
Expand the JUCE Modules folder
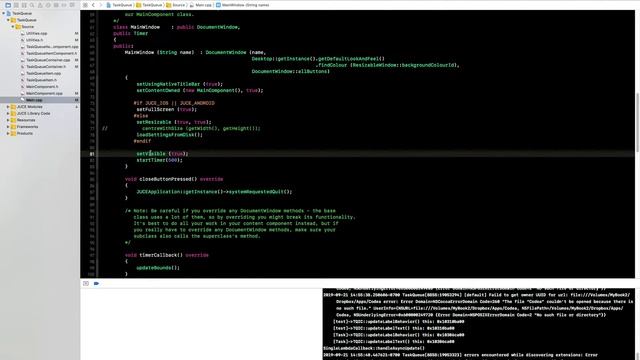click(8, 107)
